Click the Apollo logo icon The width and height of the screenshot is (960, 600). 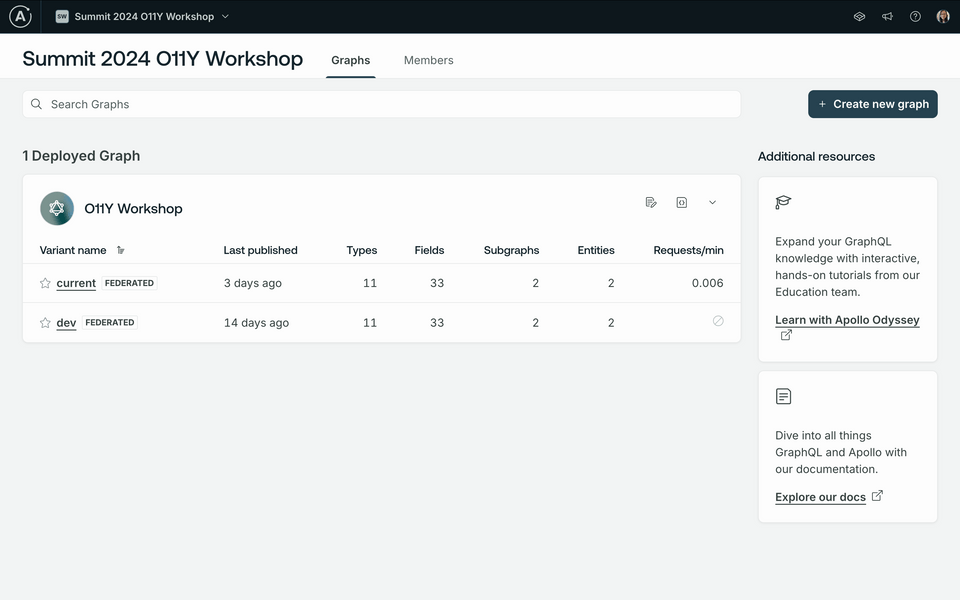coord(20,17)
